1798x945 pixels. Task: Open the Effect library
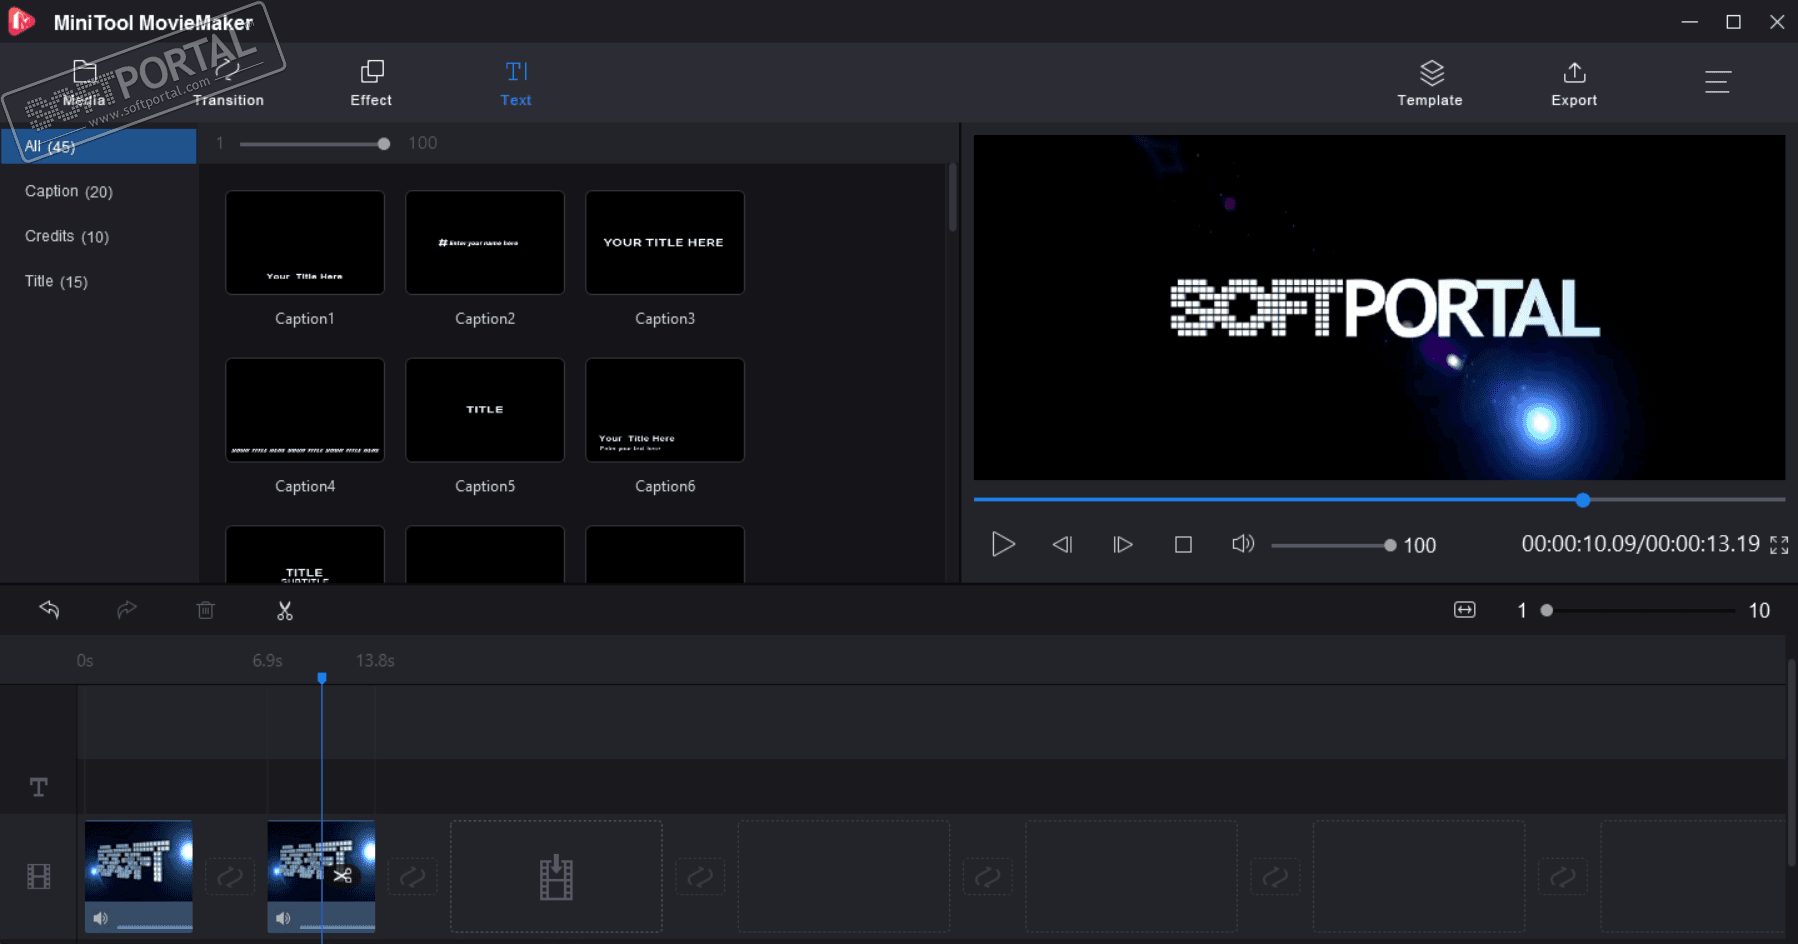pos(371,83)
